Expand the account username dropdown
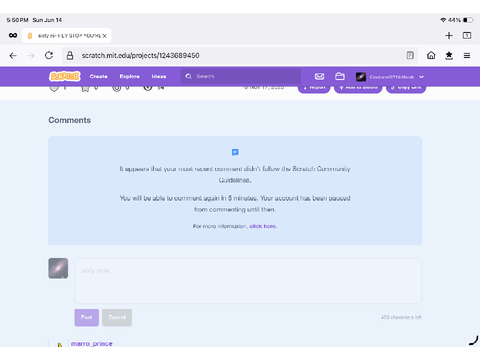 coord(390,77)
